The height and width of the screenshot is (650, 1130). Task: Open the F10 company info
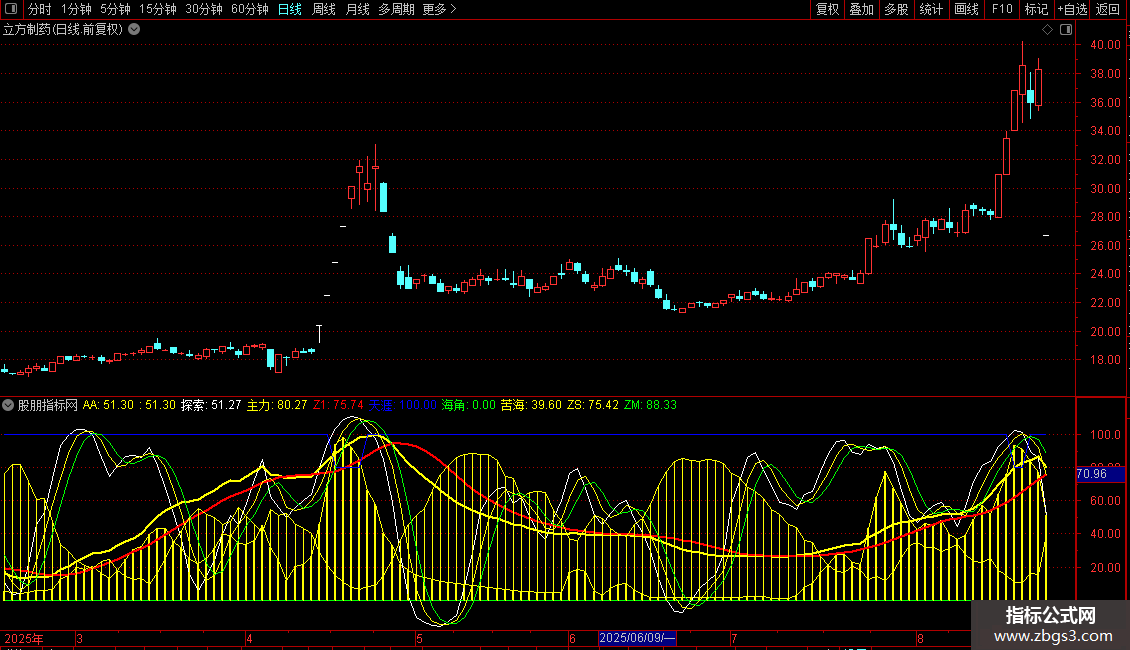tap(1002, 9)
